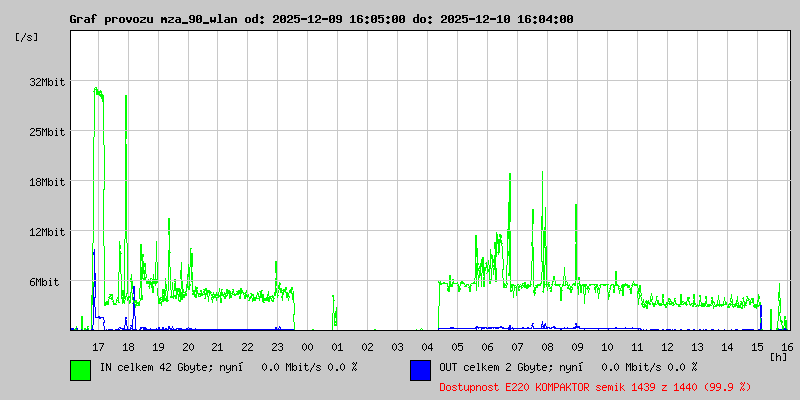Click the '12' hour label on x-axis
This screenshot has height=400, width=800.
tap(667, 347)
